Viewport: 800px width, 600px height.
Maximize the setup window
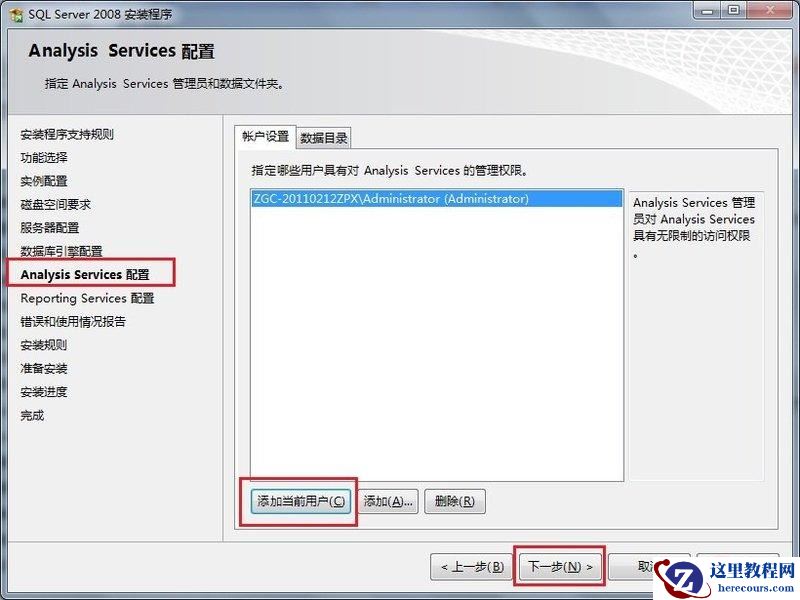734,10
